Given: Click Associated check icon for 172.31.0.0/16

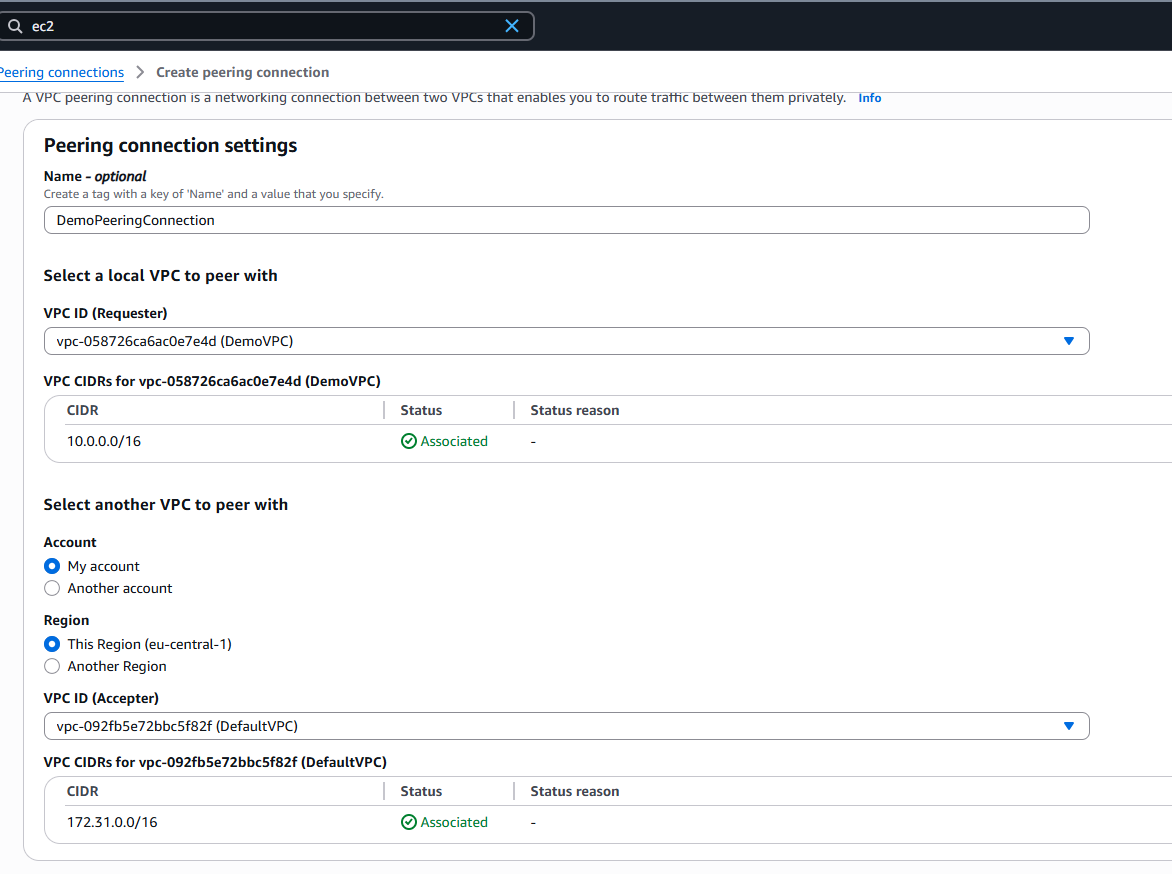Looking at the screenshot, I should pos(408,822).
